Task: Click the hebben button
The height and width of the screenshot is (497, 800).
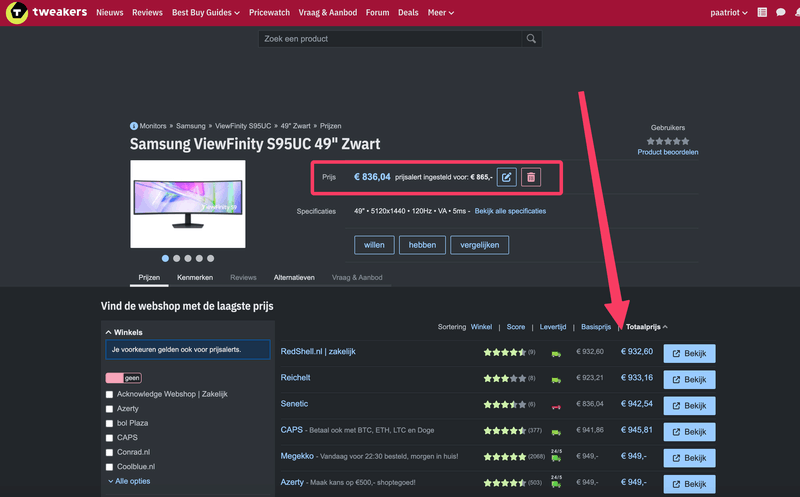Action: 422,245
